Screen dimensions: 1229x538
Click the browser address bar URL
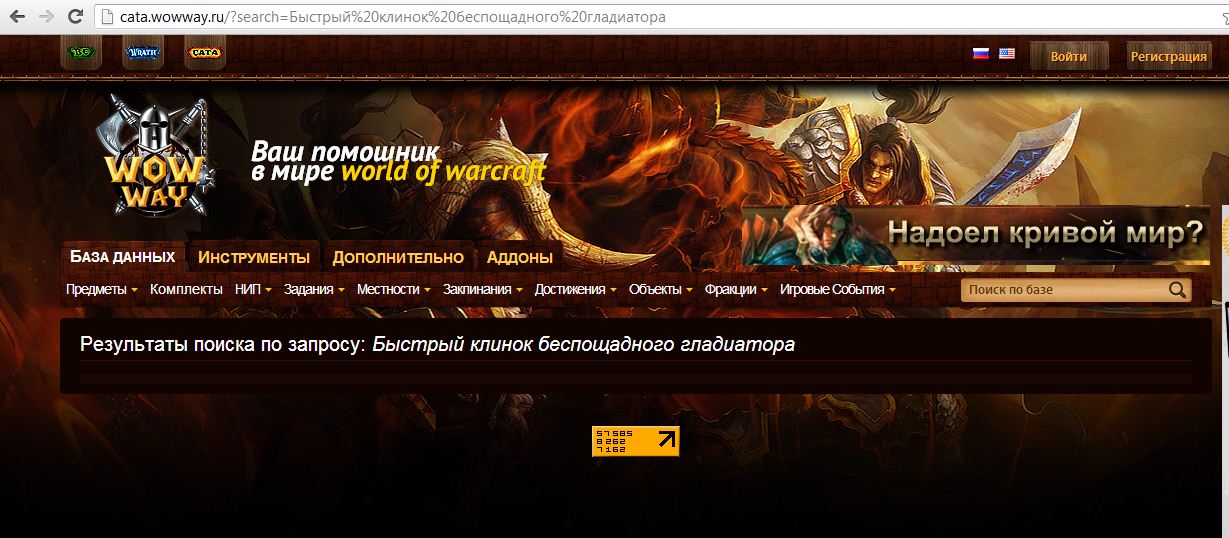(x=393, y=17)
